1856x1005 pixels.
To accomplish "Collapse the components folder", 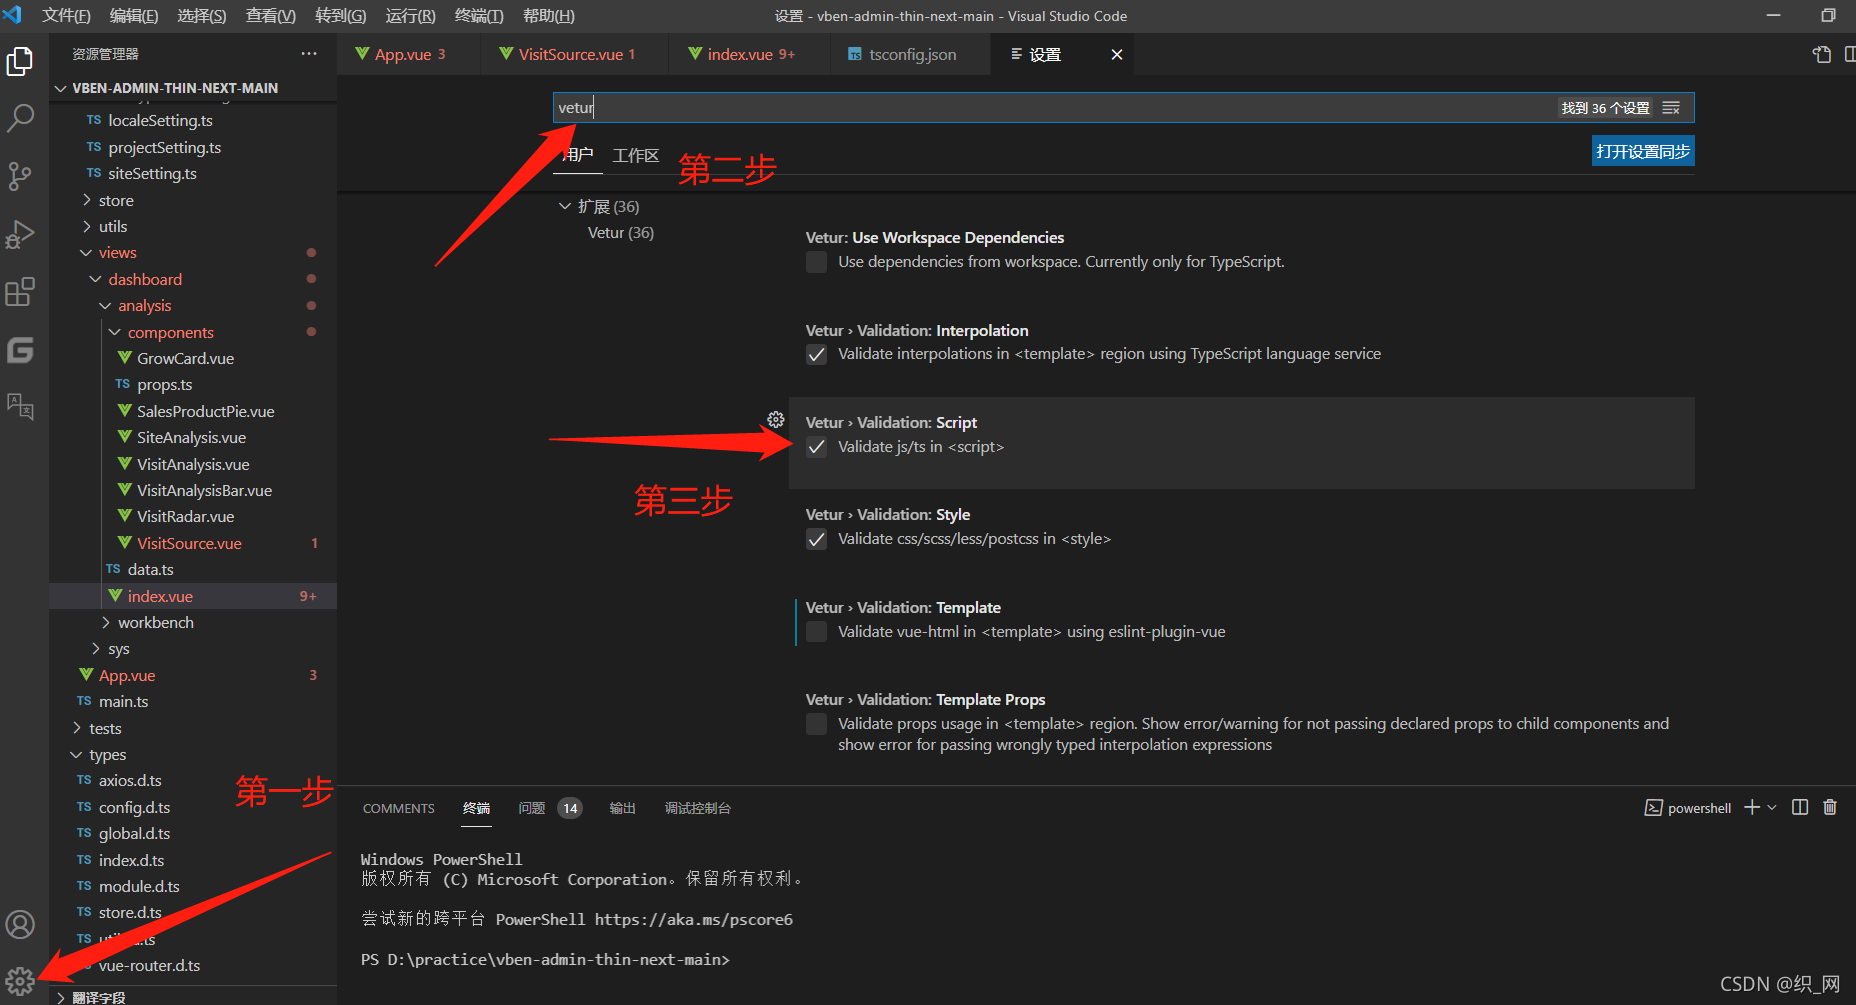I will coord(113,331).
